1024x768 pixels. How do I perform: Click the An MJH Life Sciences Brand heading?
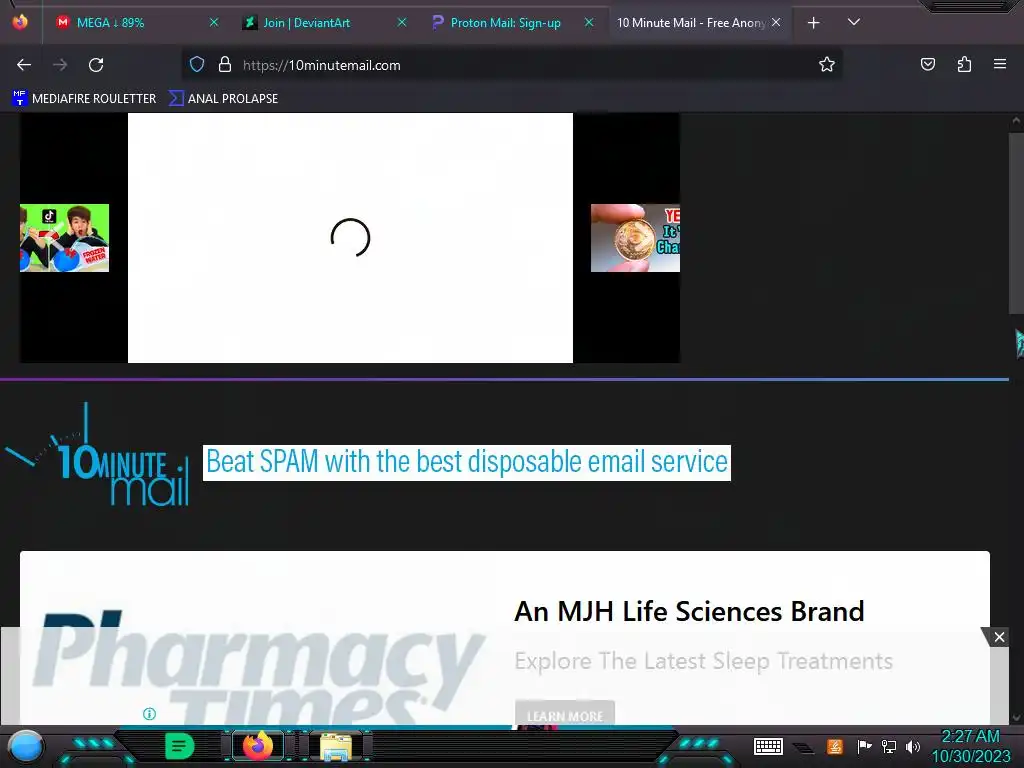(689, 611)
